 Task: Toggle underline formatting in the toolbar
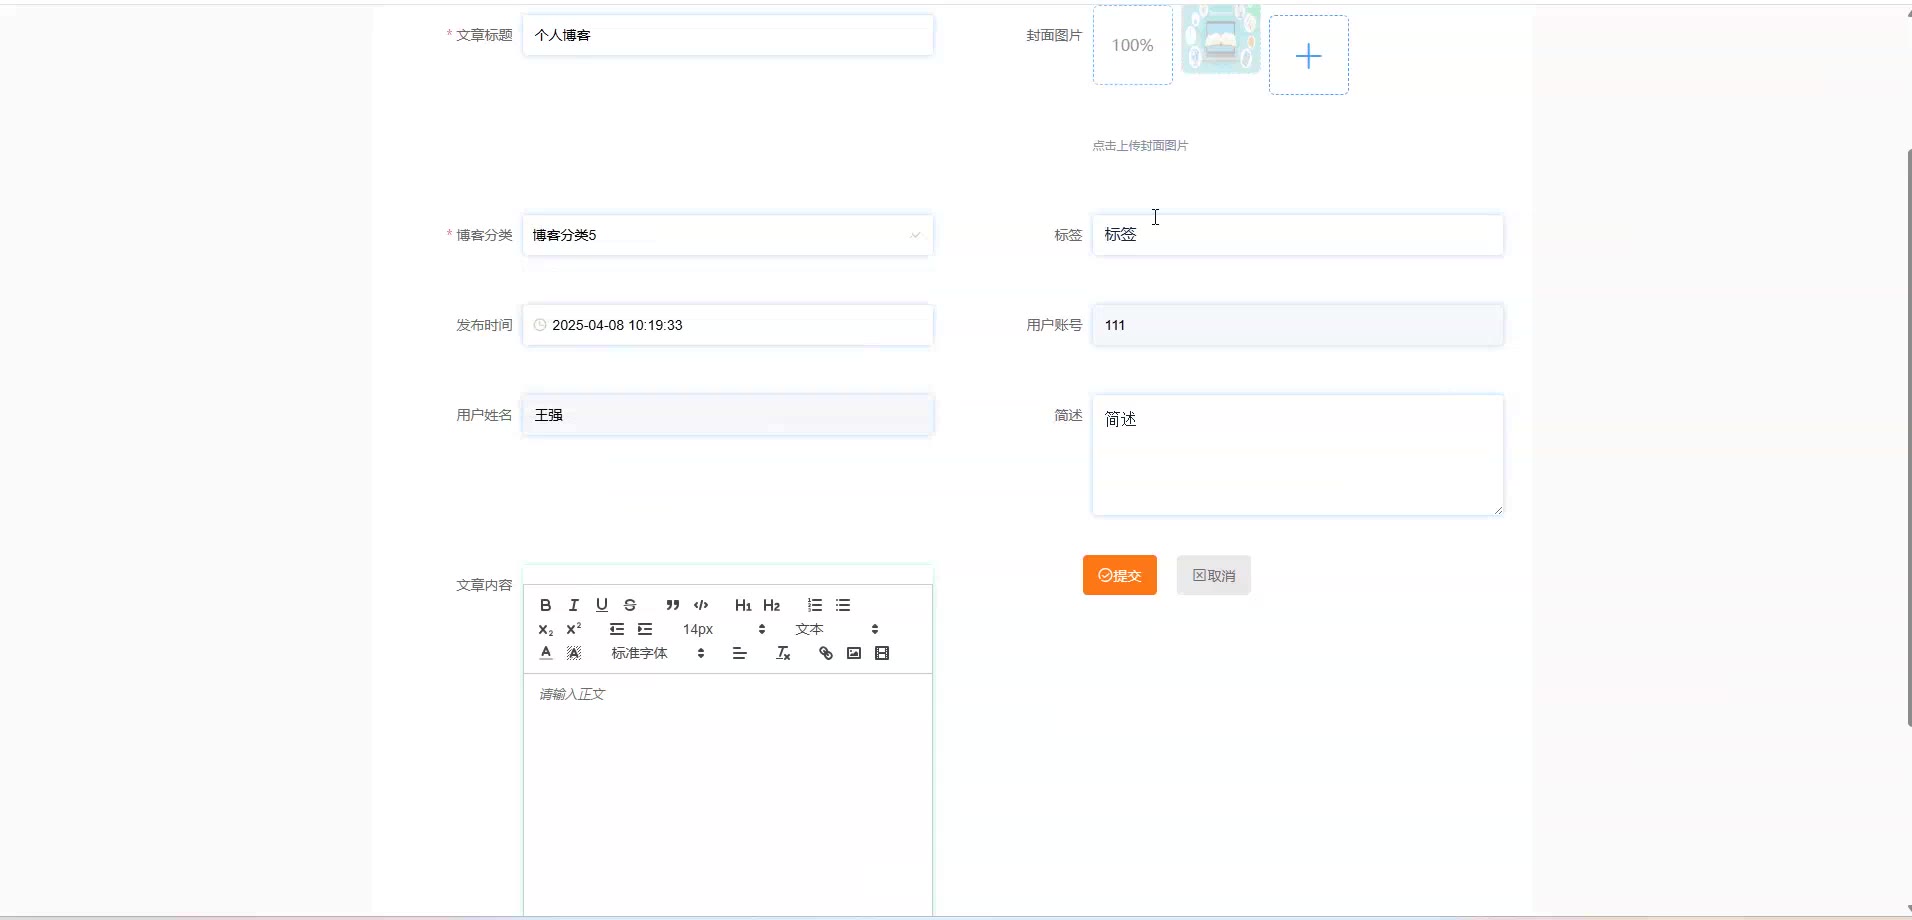point(601,605)
